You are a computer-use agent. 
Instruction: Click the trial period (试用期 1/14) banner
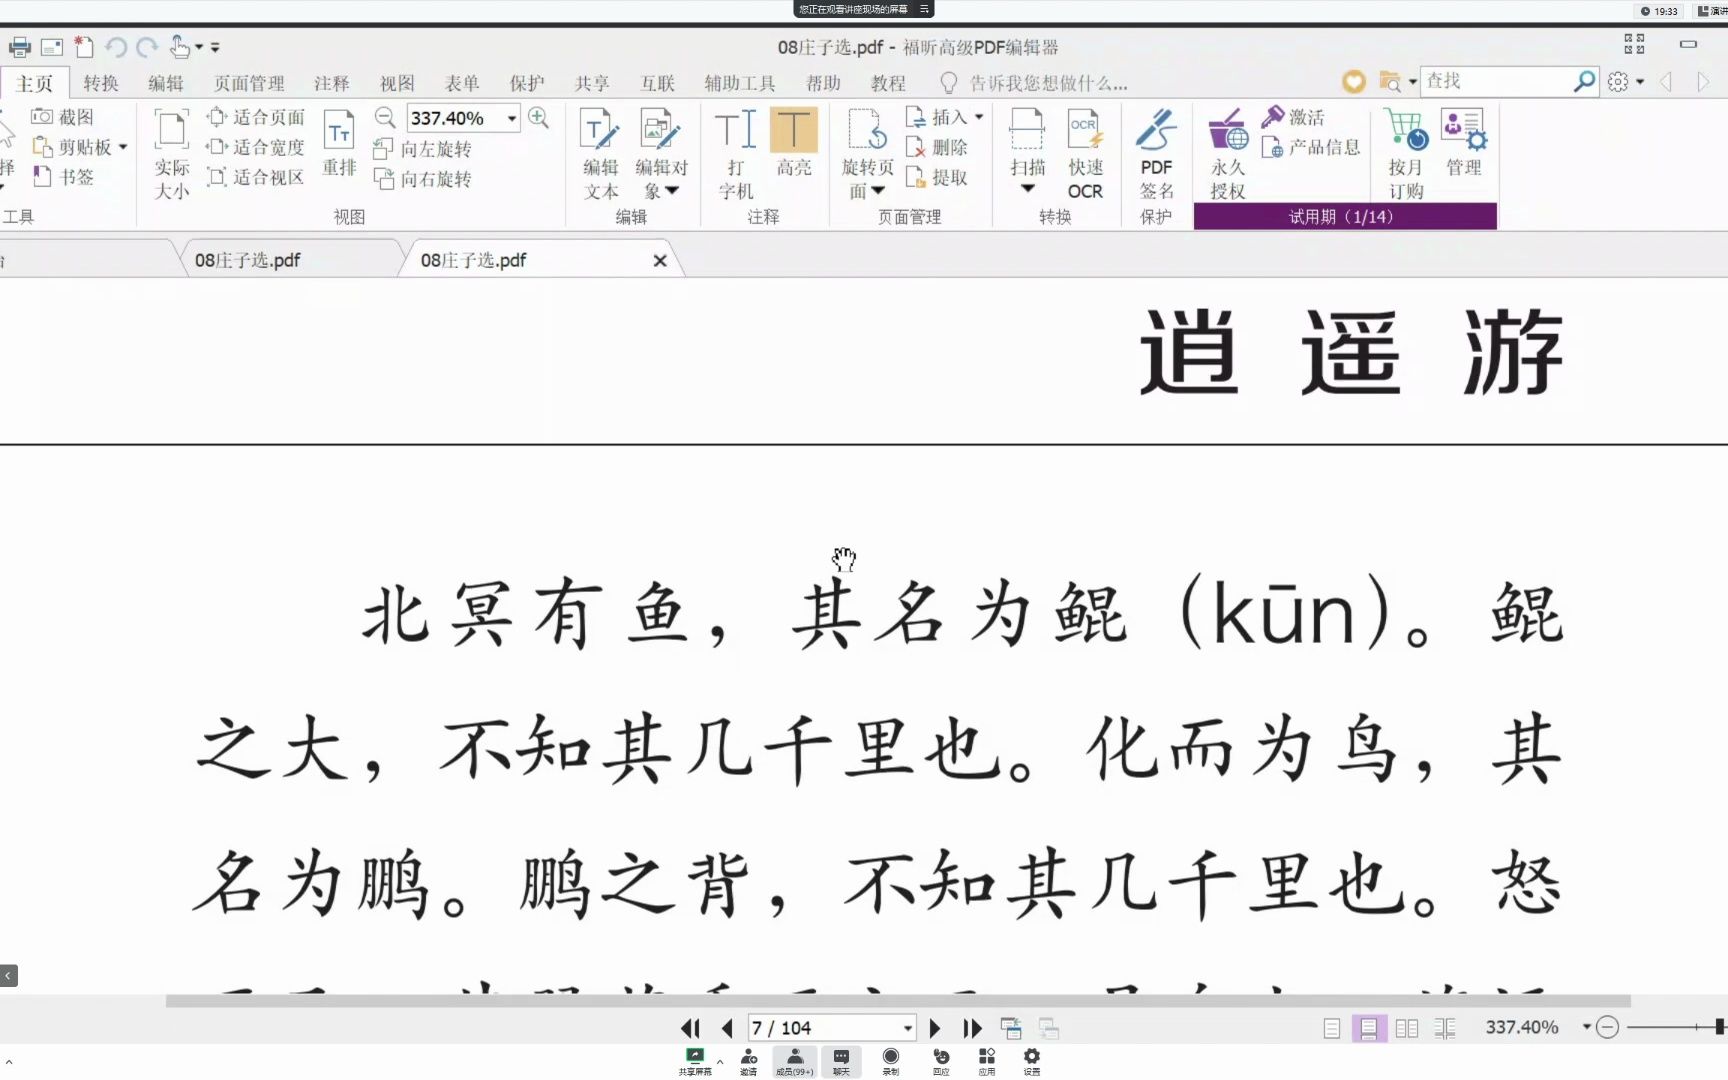click(x=1345, y=217)
